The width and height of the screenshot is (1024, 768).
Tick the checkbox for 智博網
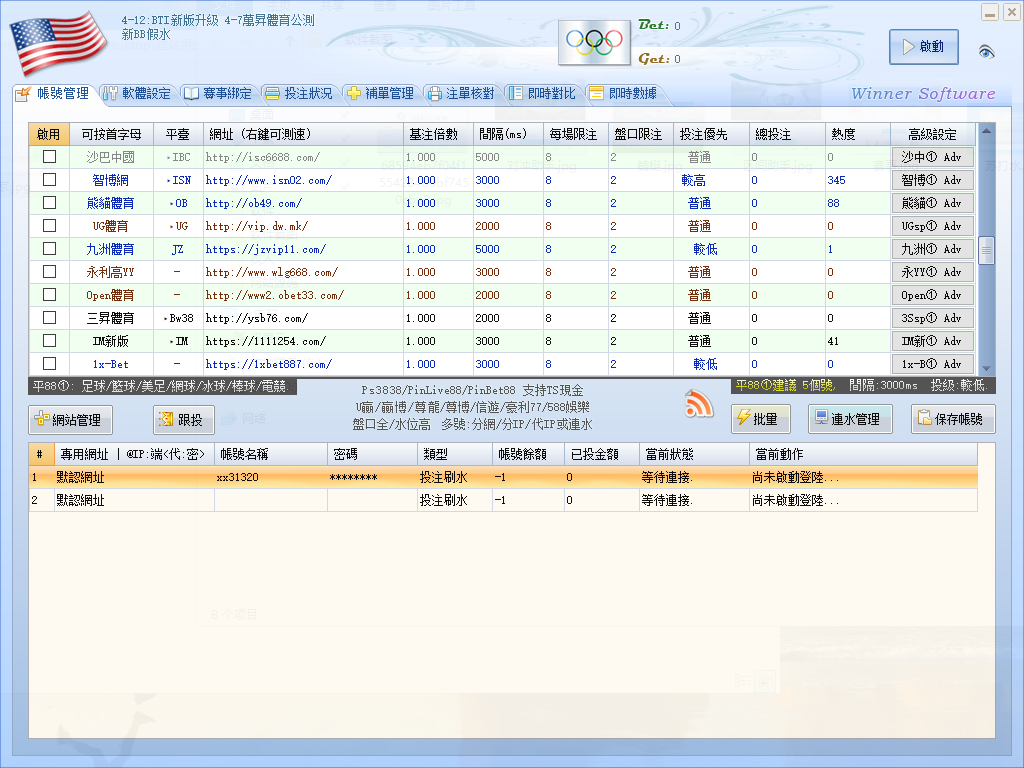(x=49, y=180)
